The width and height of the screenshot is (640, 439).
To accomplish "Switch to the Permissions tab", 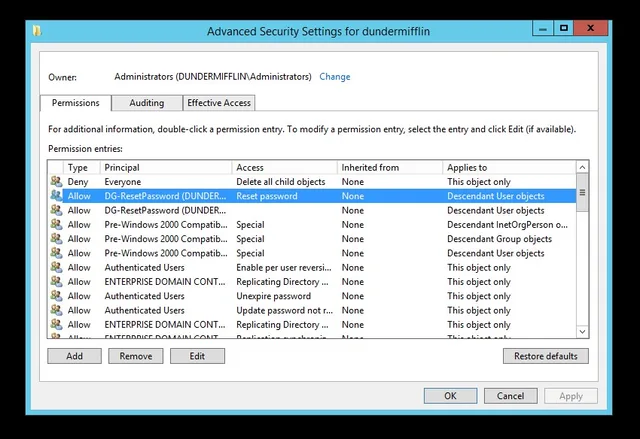I will (76, 103).
